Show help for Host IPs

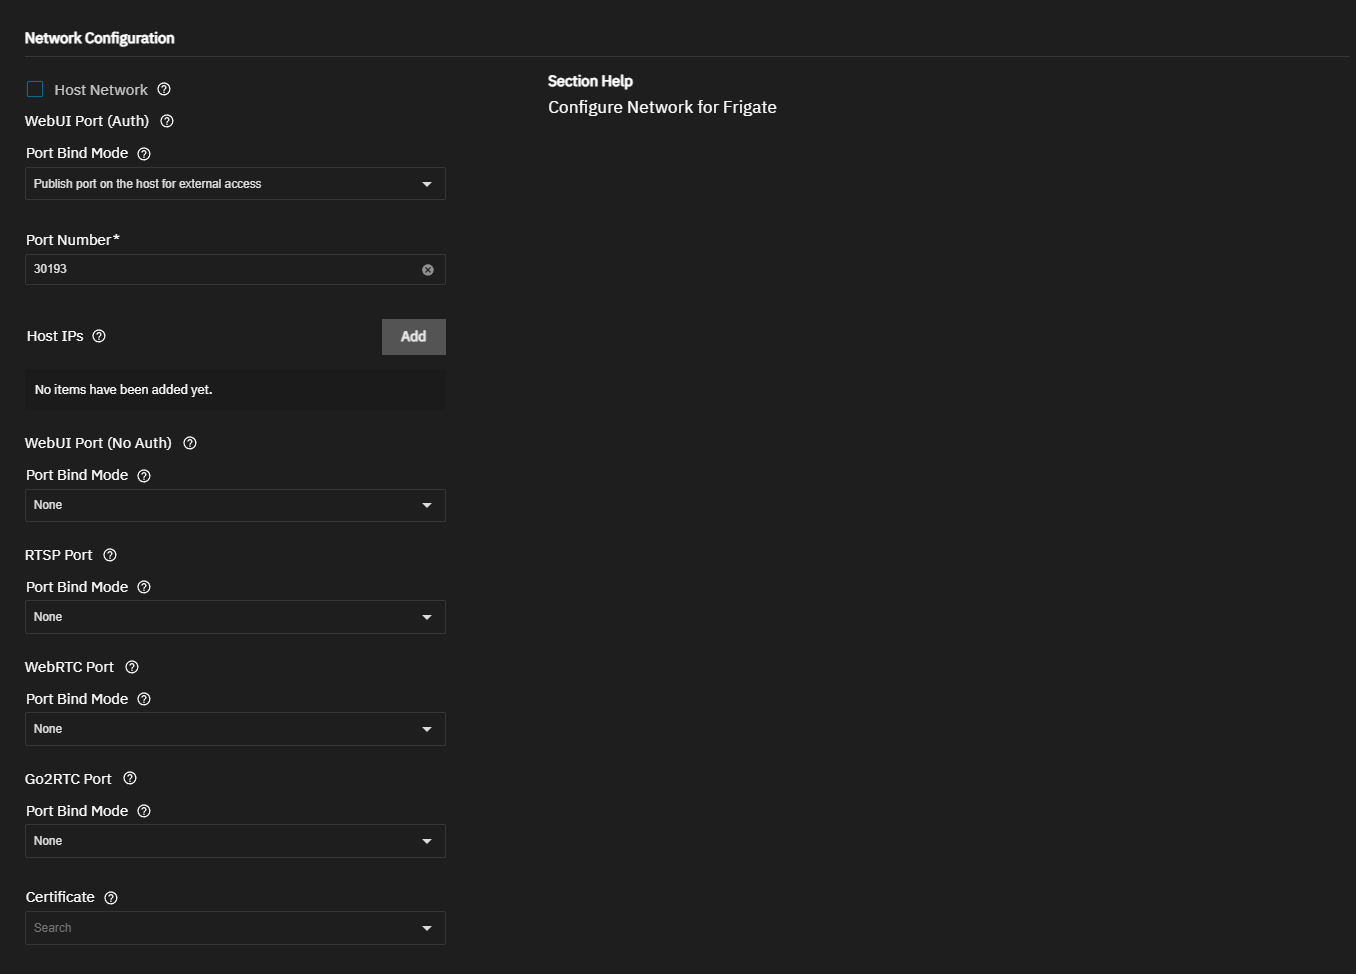coord(99,336)
